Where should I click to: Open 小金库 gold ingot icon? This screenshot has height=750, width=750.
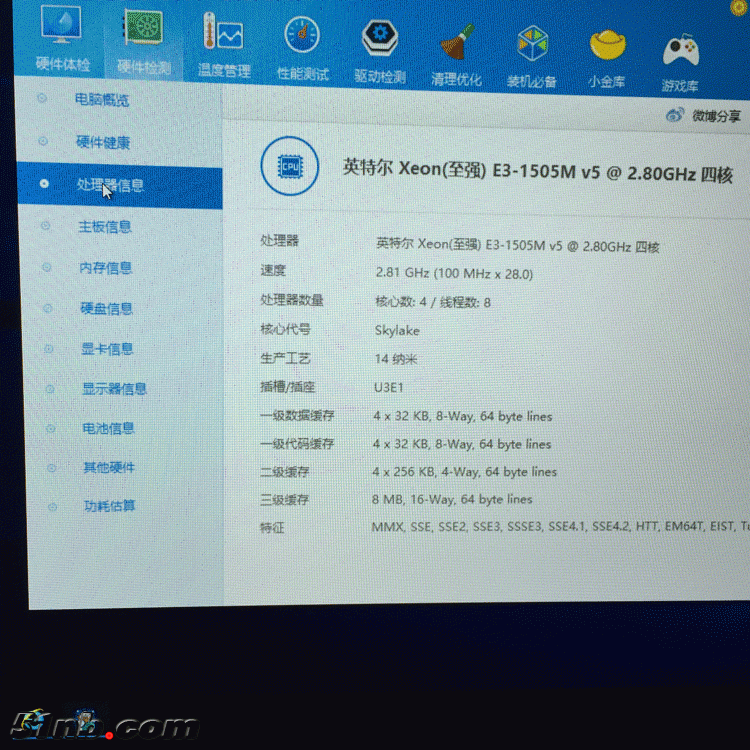pos(607,45)
